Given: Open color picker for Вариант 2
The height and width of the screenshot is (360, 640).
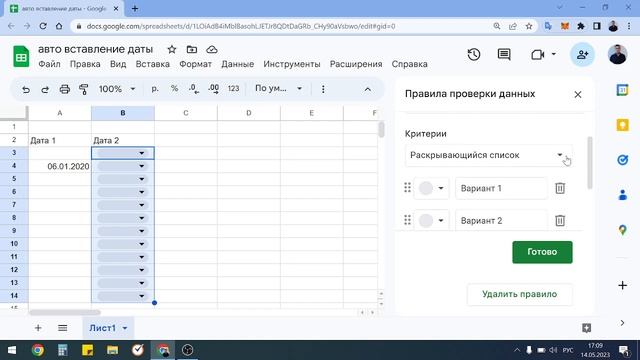Looking at the screenshot, I should (431, 220).
